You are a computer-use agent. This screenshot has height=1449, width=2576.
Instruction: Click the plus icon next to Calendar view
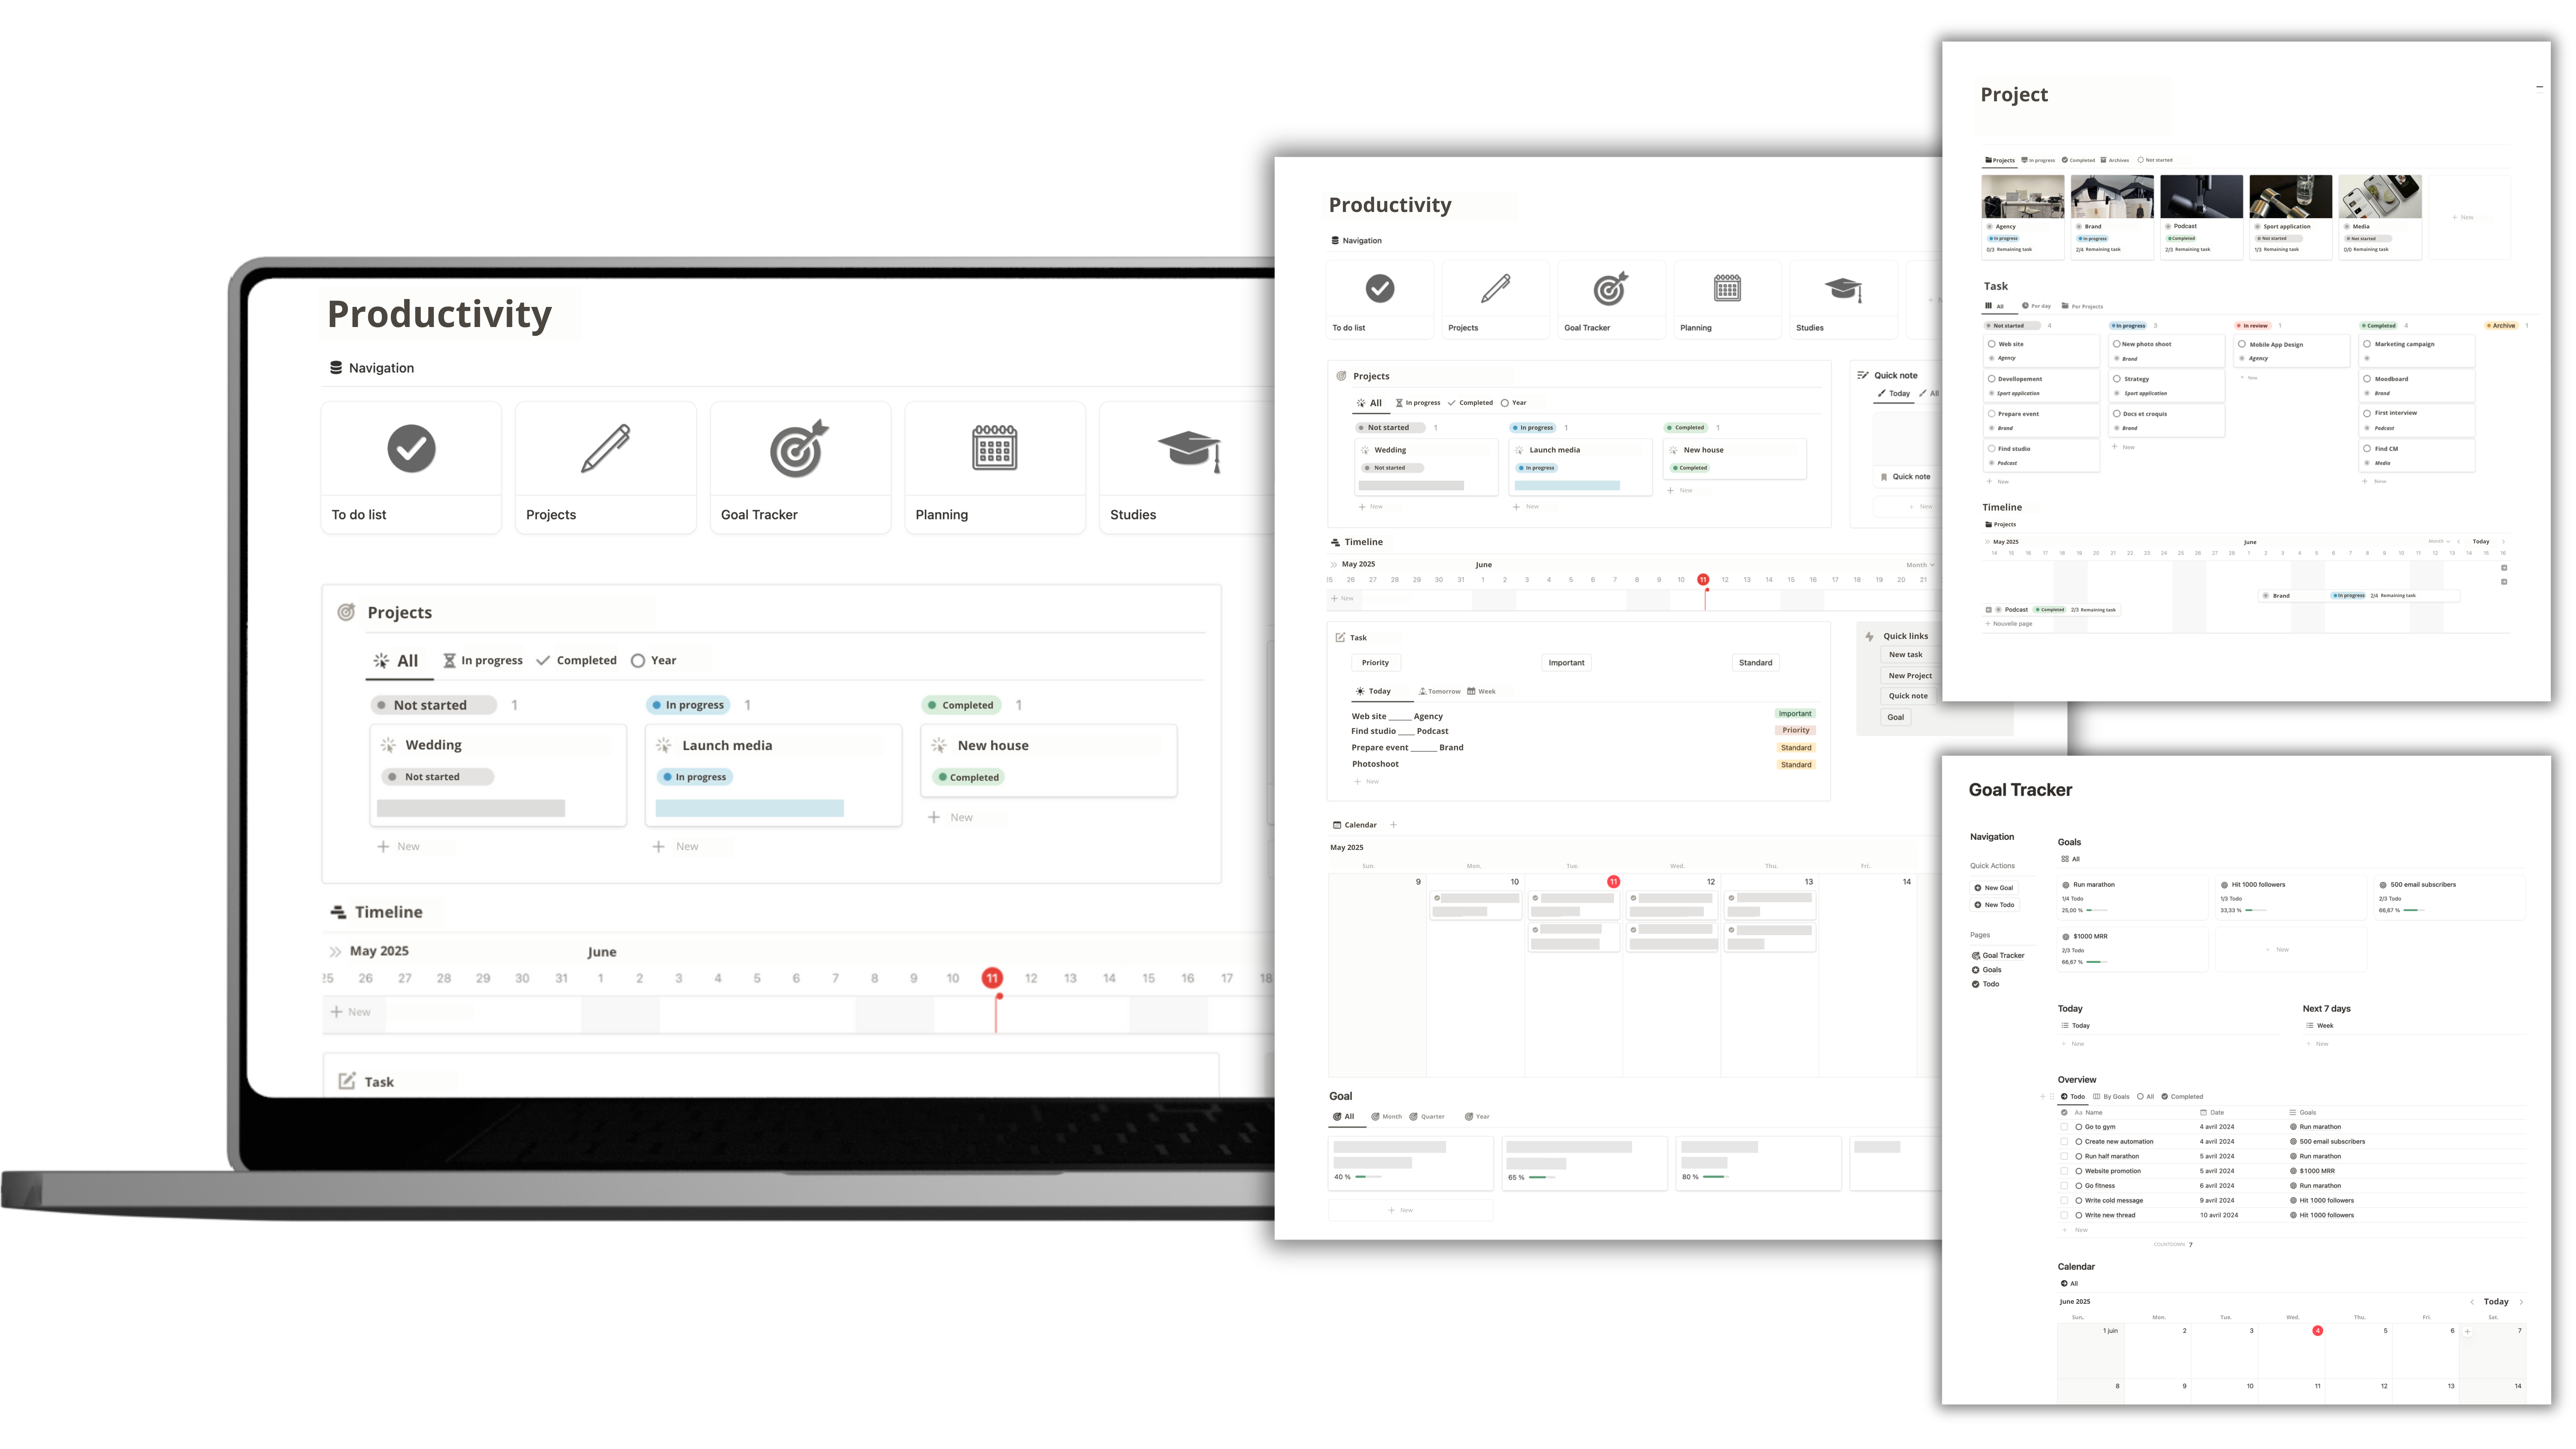(1393, 825)
